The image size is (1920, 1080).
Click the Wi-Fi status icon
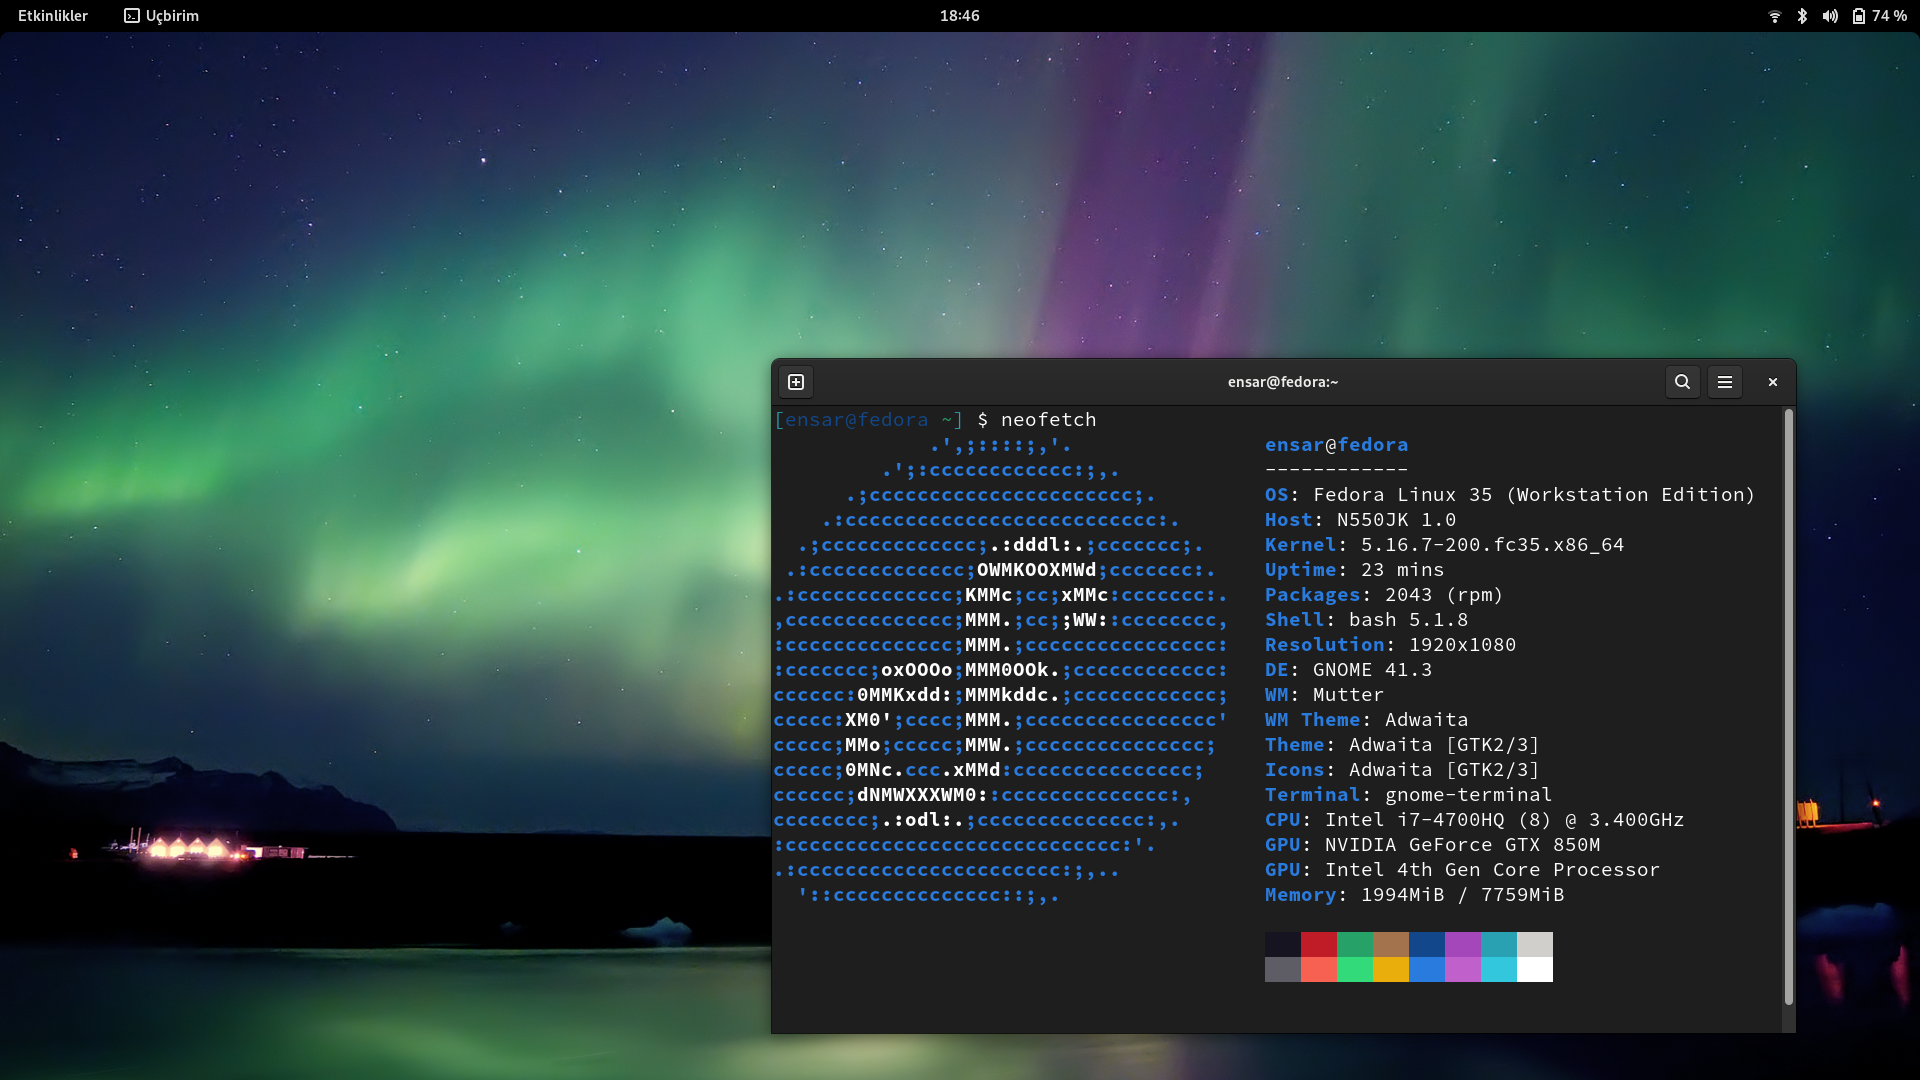pyautogui.click(x=1775, y=16)
